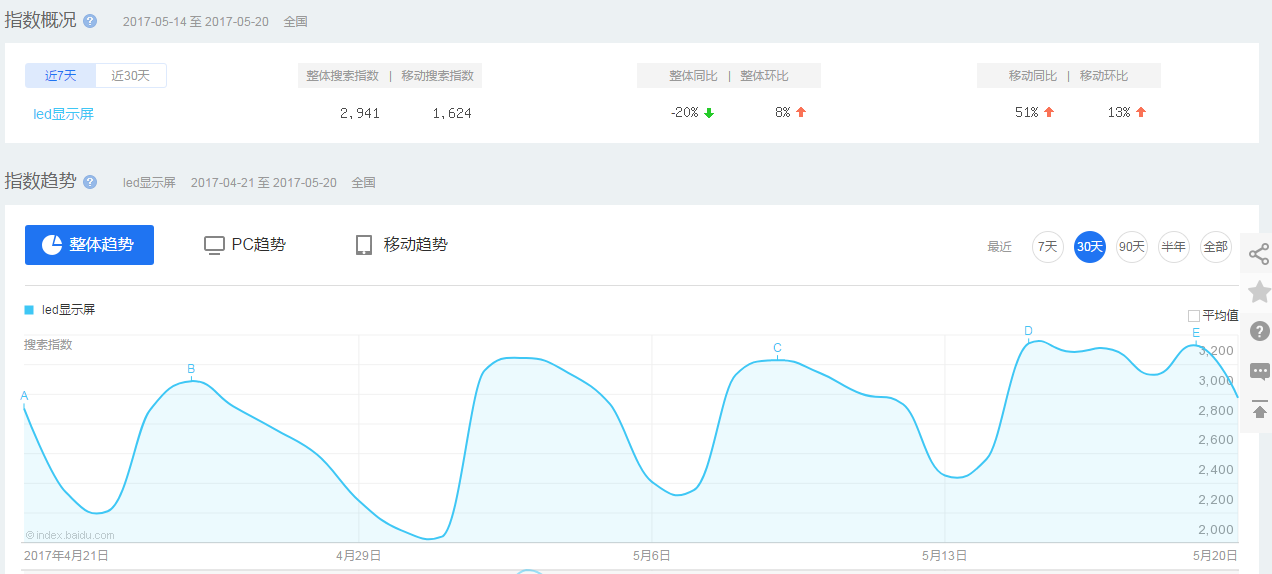Choose the 30天 period option

(1090, 247)
